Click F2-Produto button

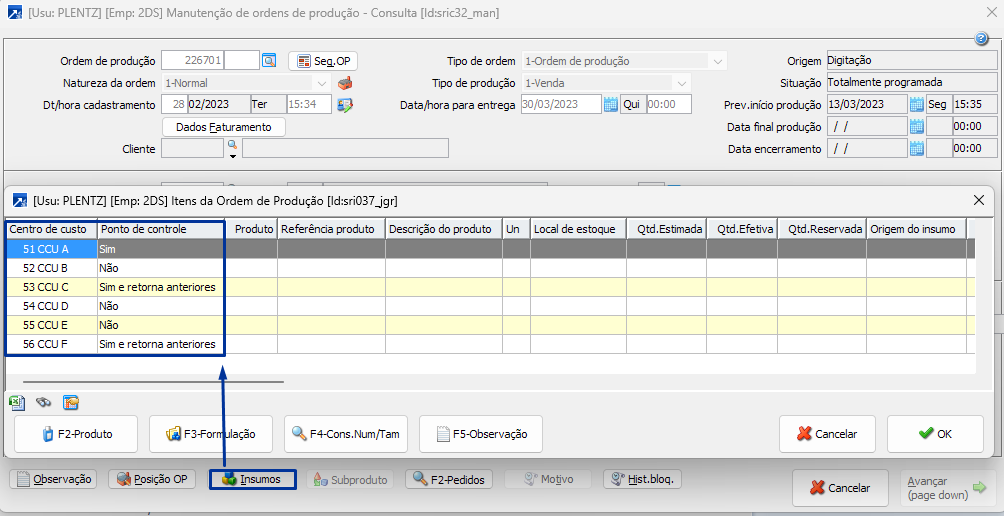tap(76, 434)
